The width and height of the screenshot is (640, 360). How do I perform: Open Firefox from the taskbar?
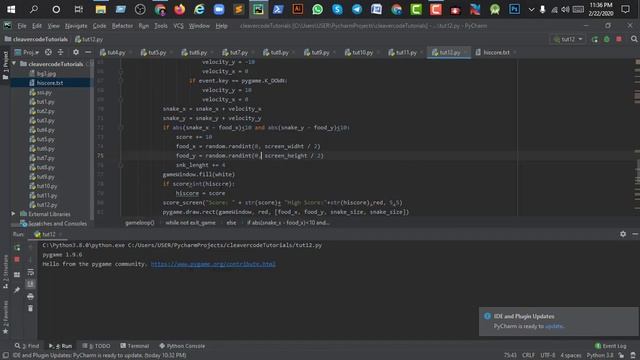(180, 9)
